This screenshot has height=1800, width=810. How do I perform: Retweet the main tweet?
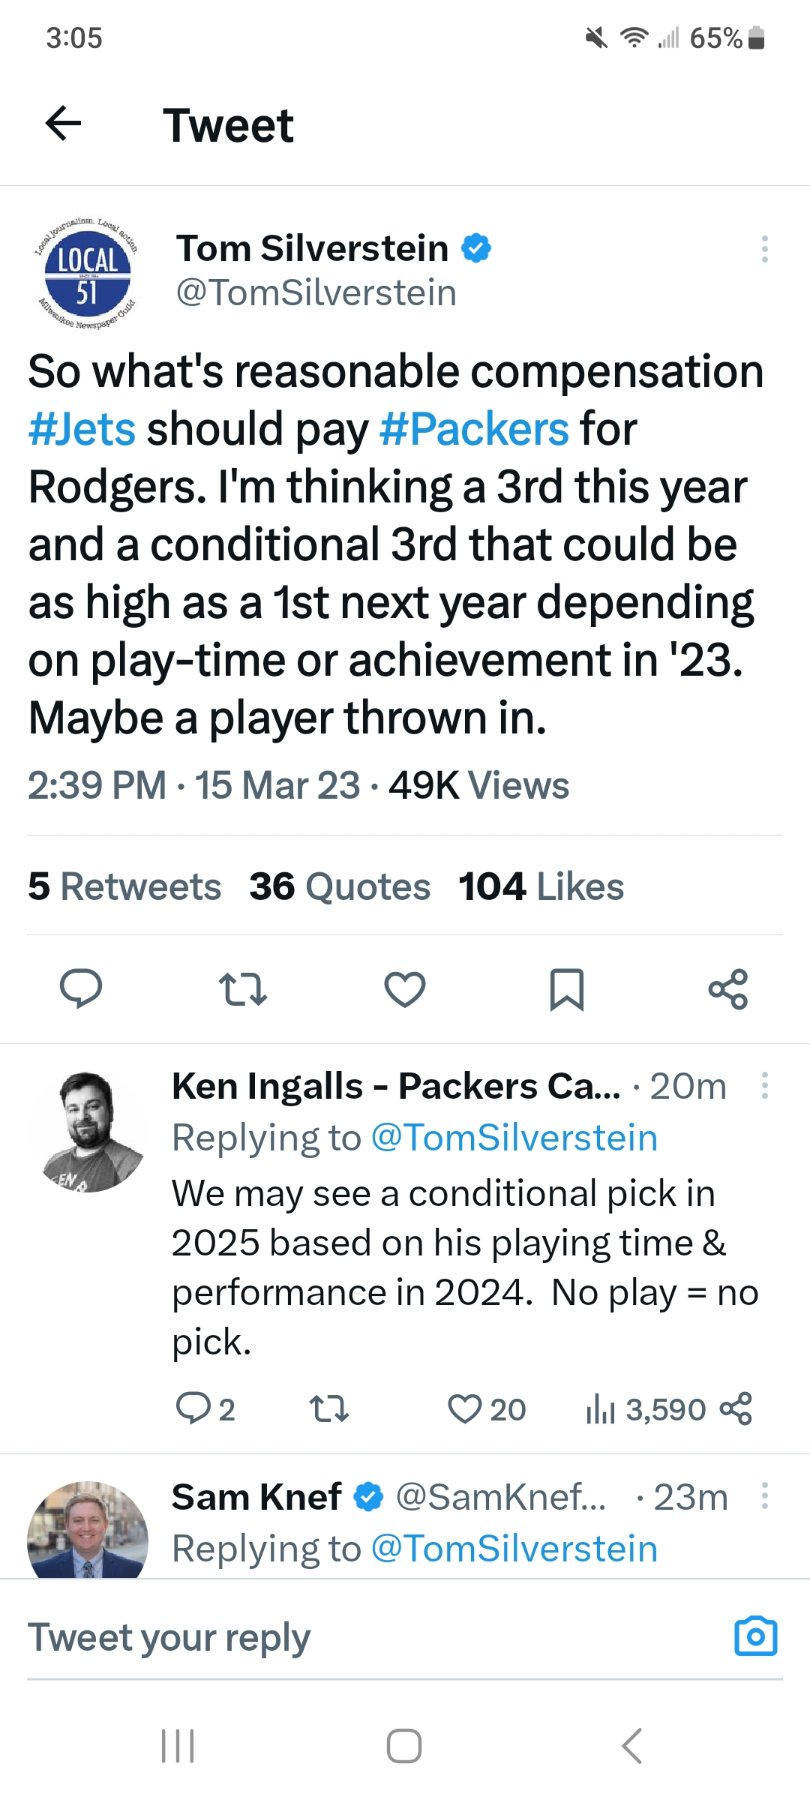click(242, 989)
